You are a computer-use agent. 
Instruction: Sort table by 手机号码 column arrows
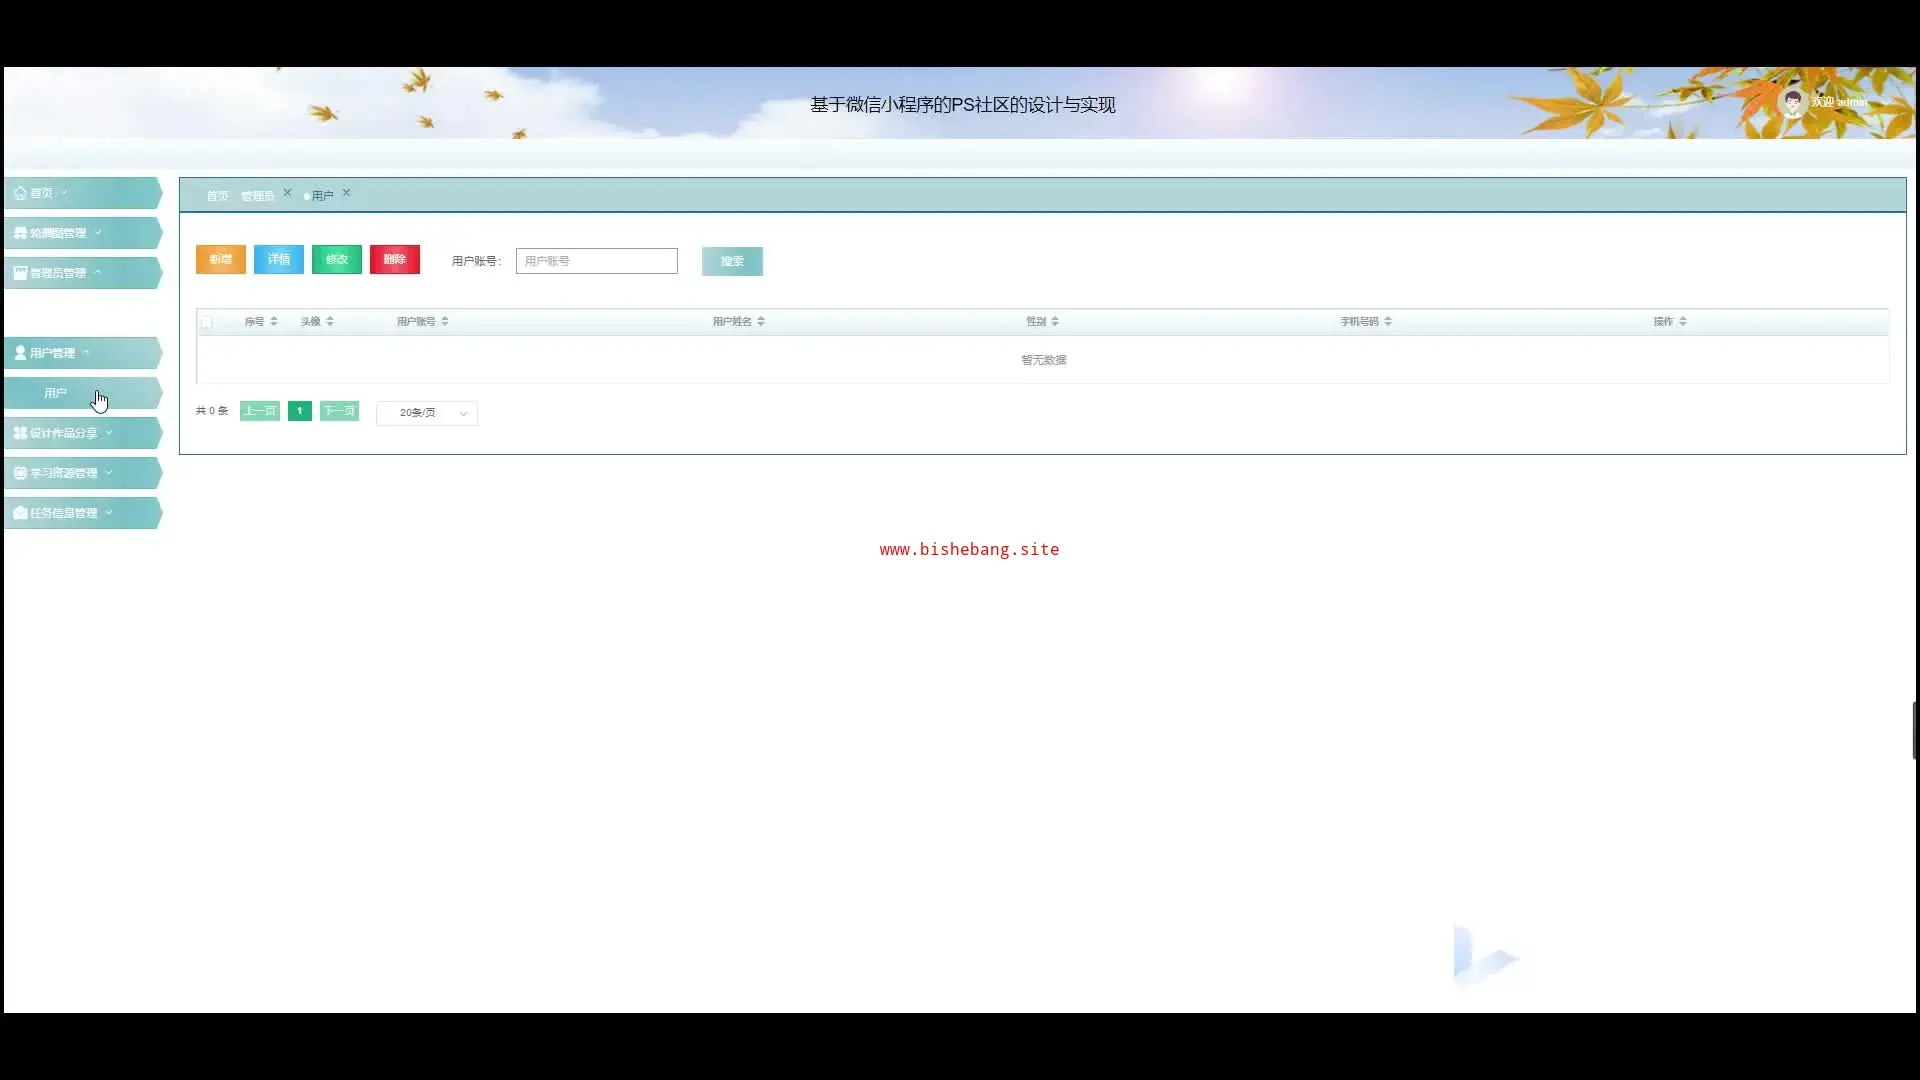click(x=1388, y=321)
